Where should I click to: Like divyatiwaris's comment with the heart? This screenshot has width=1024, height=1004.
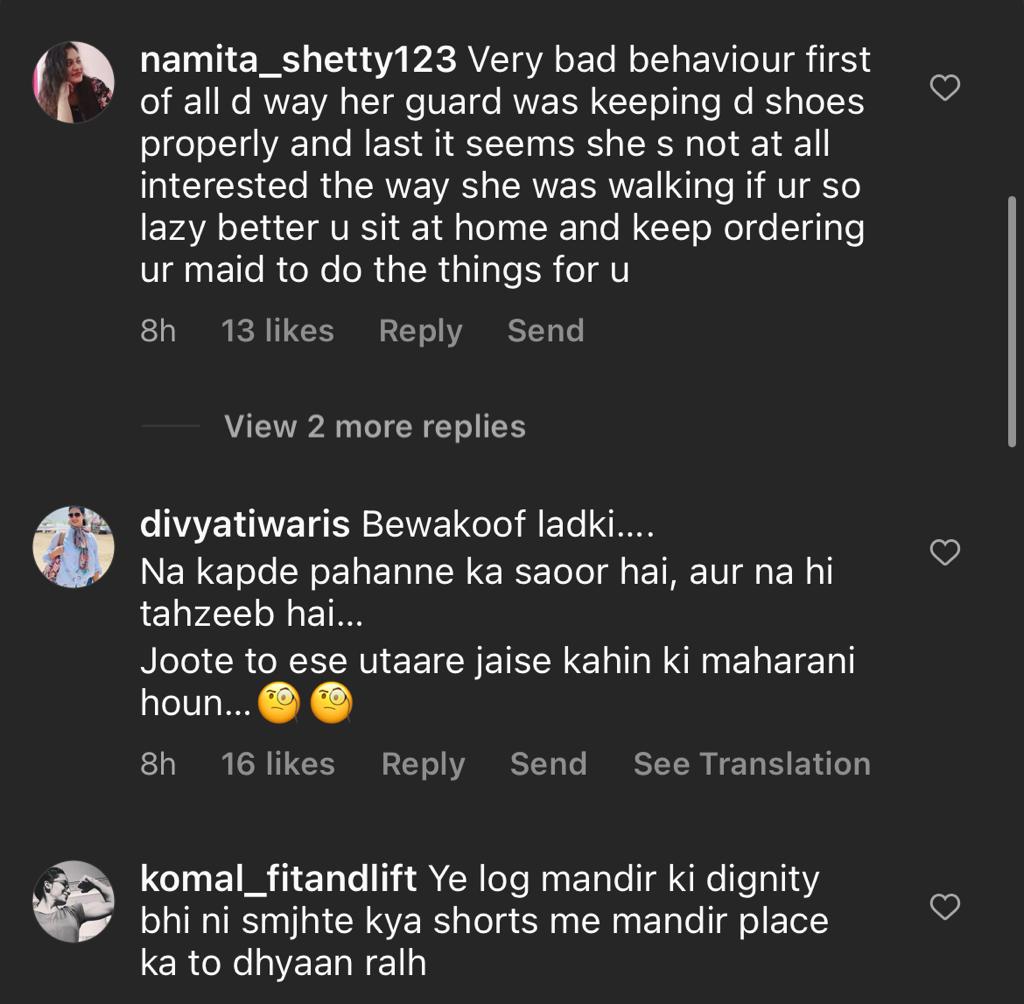tap(945, 552)
